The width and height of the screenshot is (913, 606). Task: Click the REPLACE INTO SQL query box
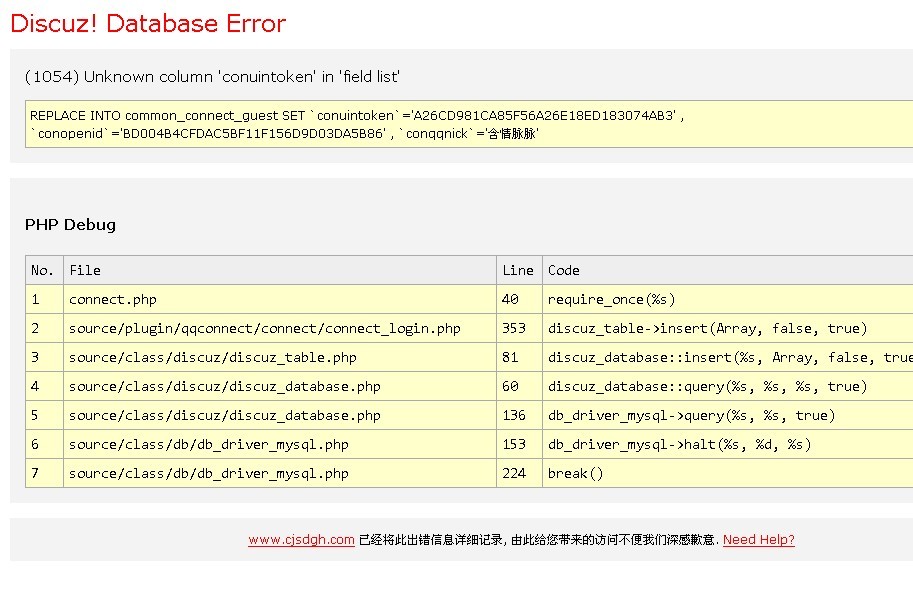469,124
